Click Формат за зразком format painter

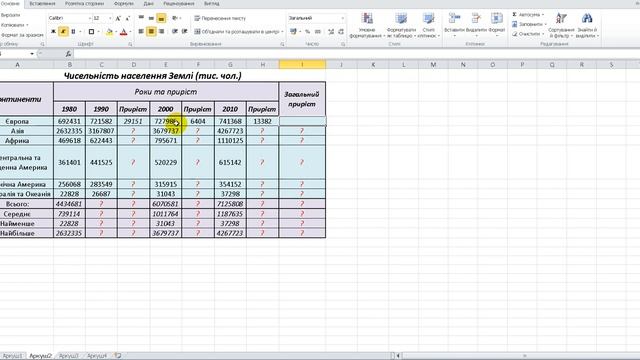click(x=22, y=35)
